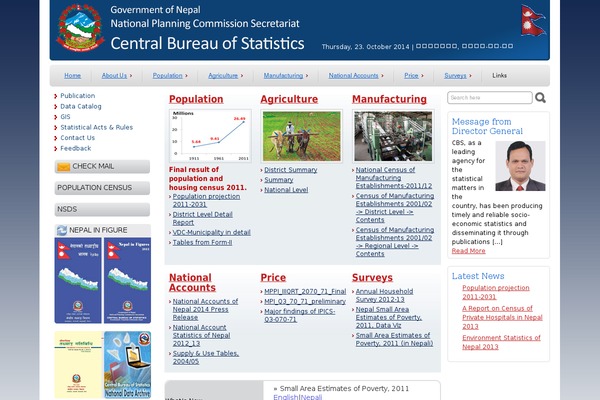Image resolution: width=600 pixels, height=400 pixels.
Task: Open the Manufacturing section heading
Action: tap(389, 99)
